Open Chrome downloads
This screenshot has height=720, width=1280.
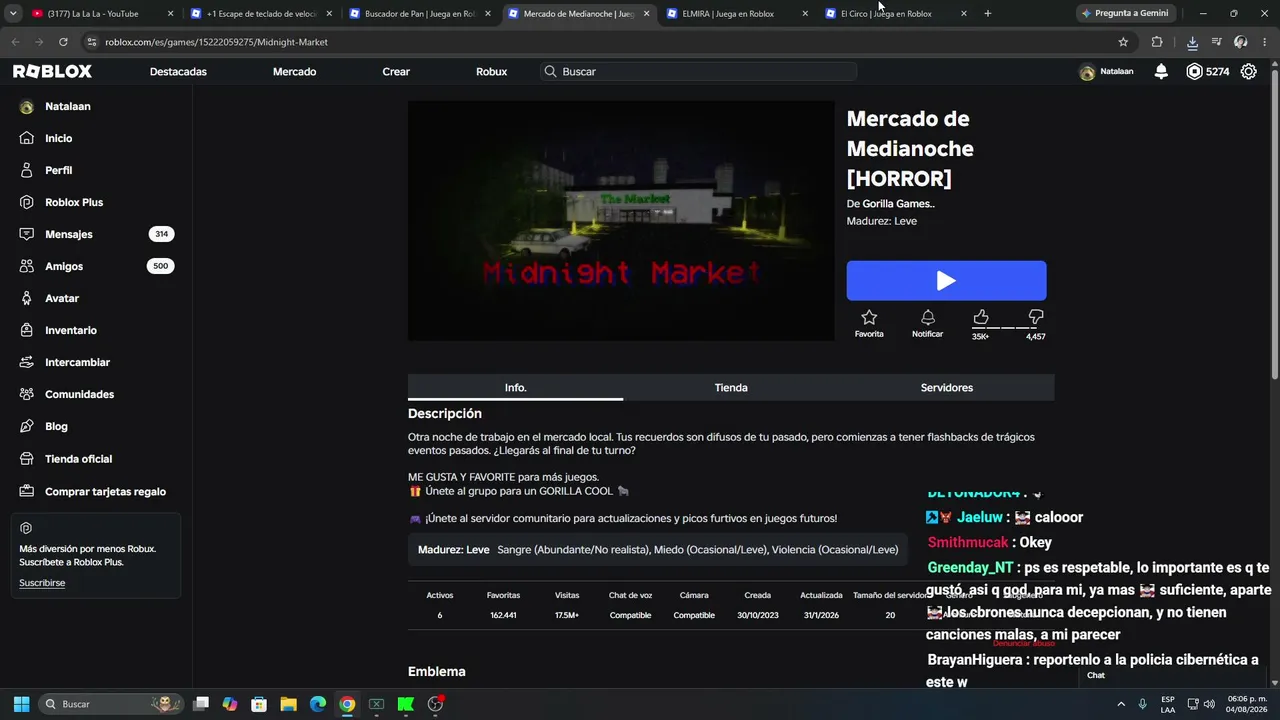click(1192, 42)
